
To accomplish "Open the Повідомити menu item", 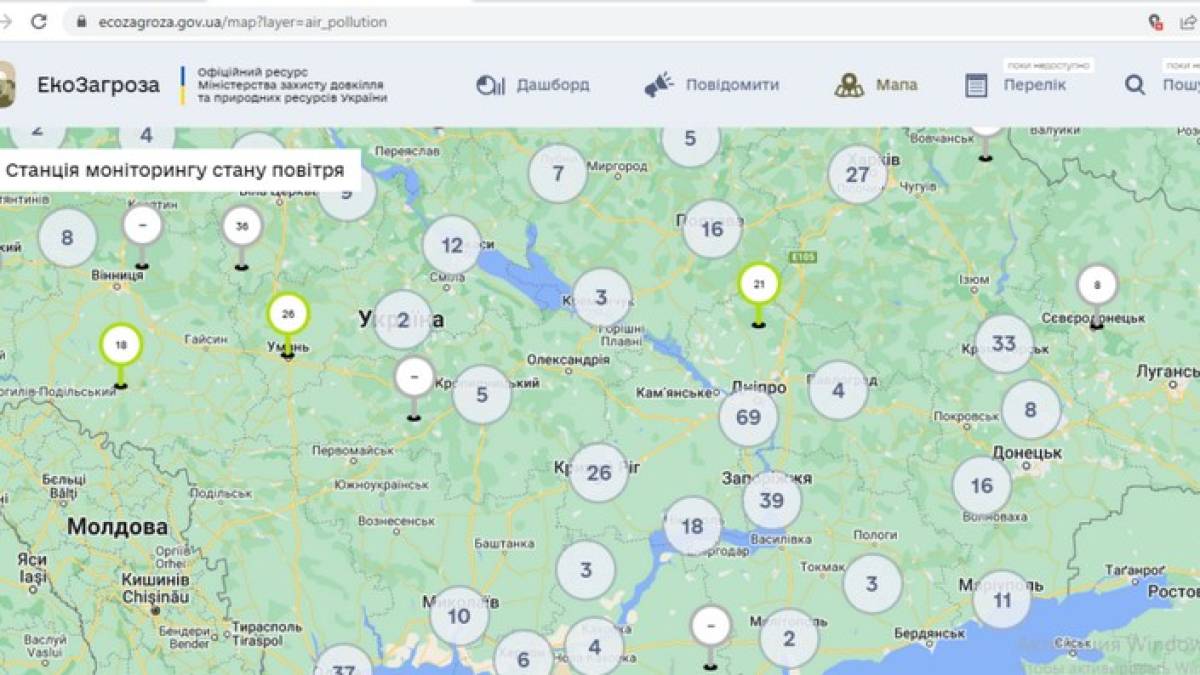I will point(732,85).
